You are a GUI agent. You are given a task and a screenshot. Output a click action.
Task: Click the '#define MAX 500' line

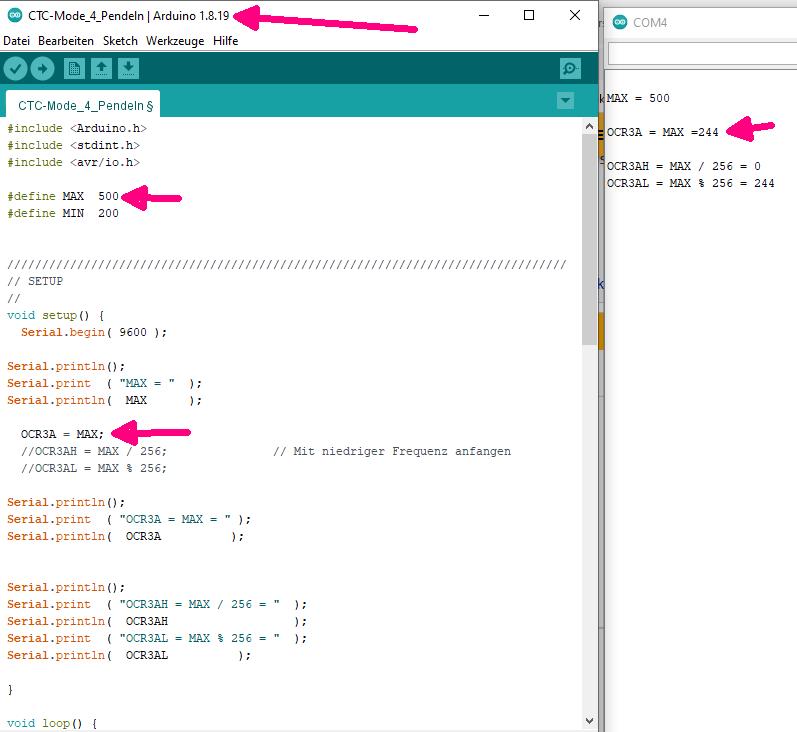(63, 196)
